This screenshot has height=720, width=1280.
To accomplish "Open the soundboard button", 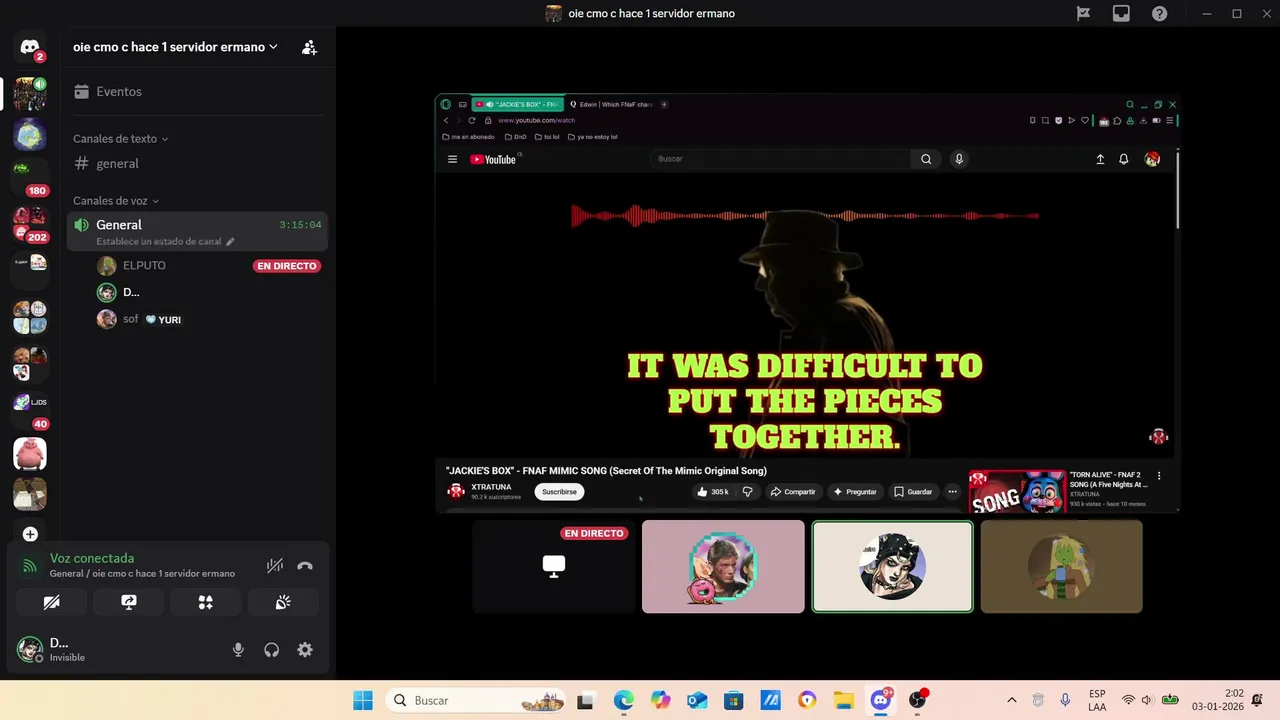I will point(283,602).
